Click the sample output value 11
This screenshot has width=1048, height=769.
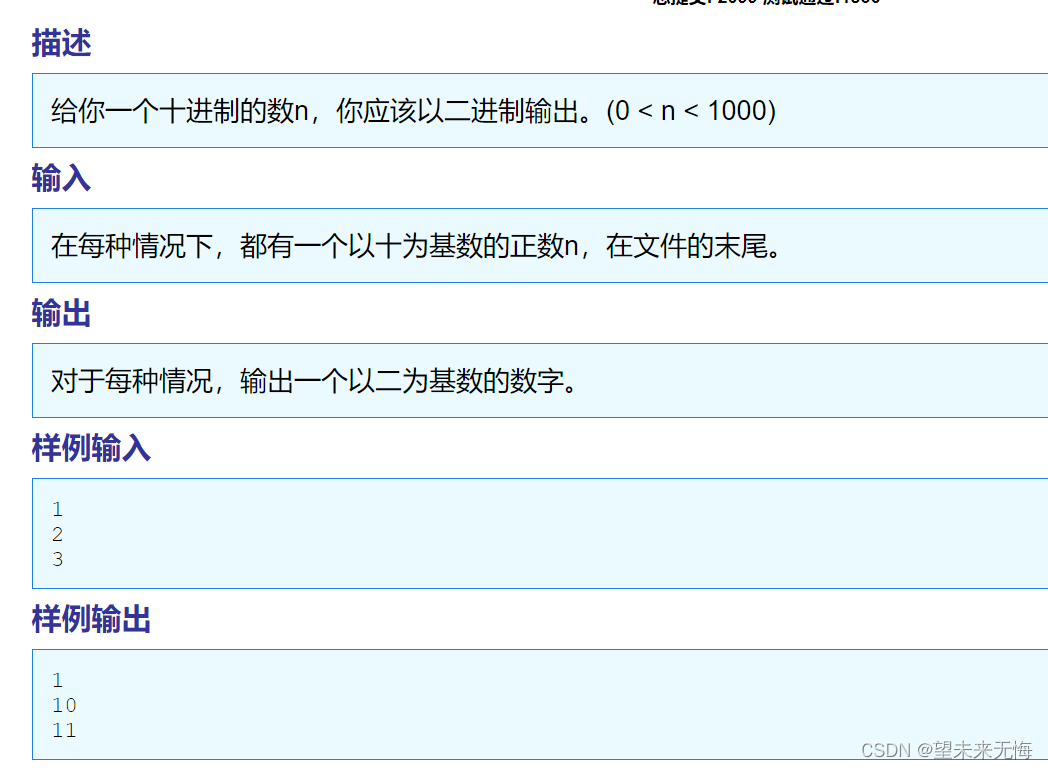tap(62, 730)
